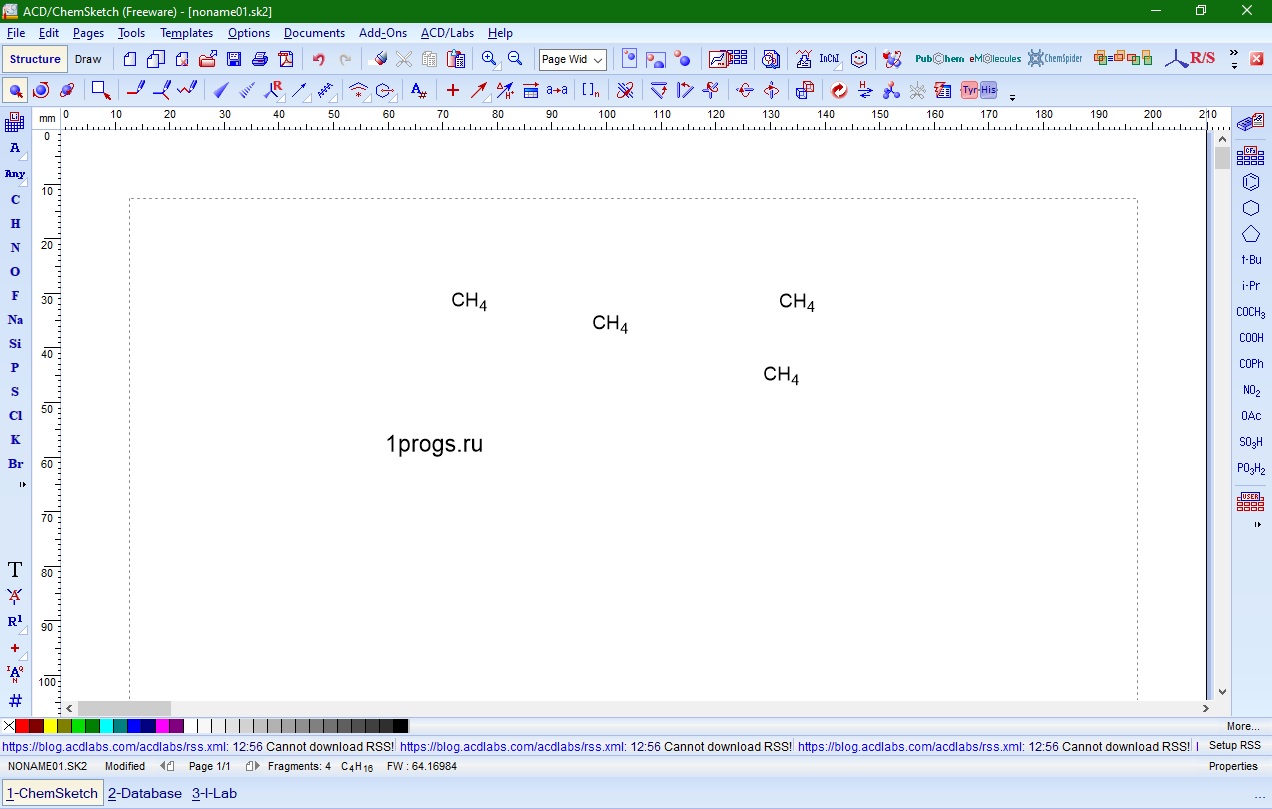
Task: Select the Oxygen atom button
Action: pos(15,272)
